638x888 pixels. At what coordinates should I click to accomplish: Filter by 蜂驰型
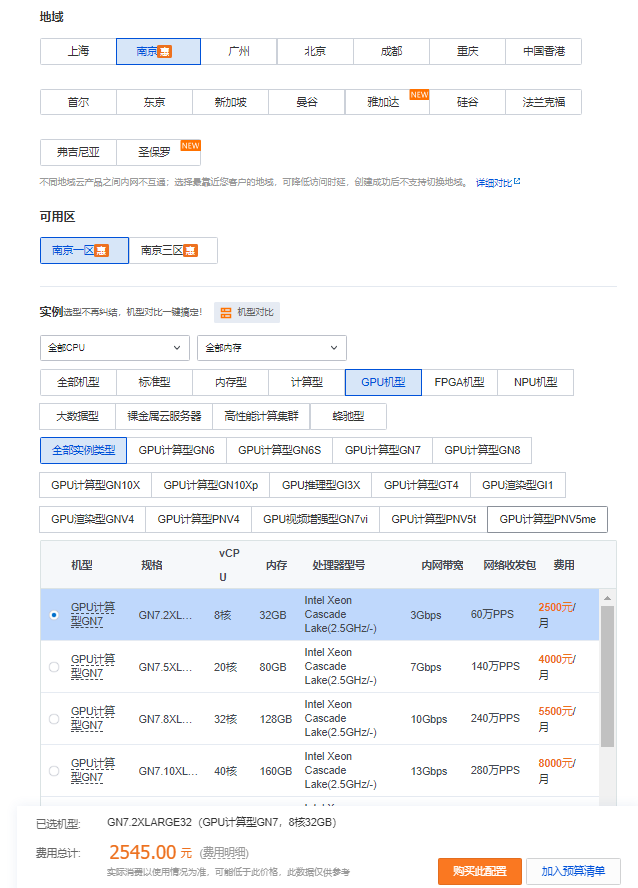pyautogui.click(x=349, y=416)
